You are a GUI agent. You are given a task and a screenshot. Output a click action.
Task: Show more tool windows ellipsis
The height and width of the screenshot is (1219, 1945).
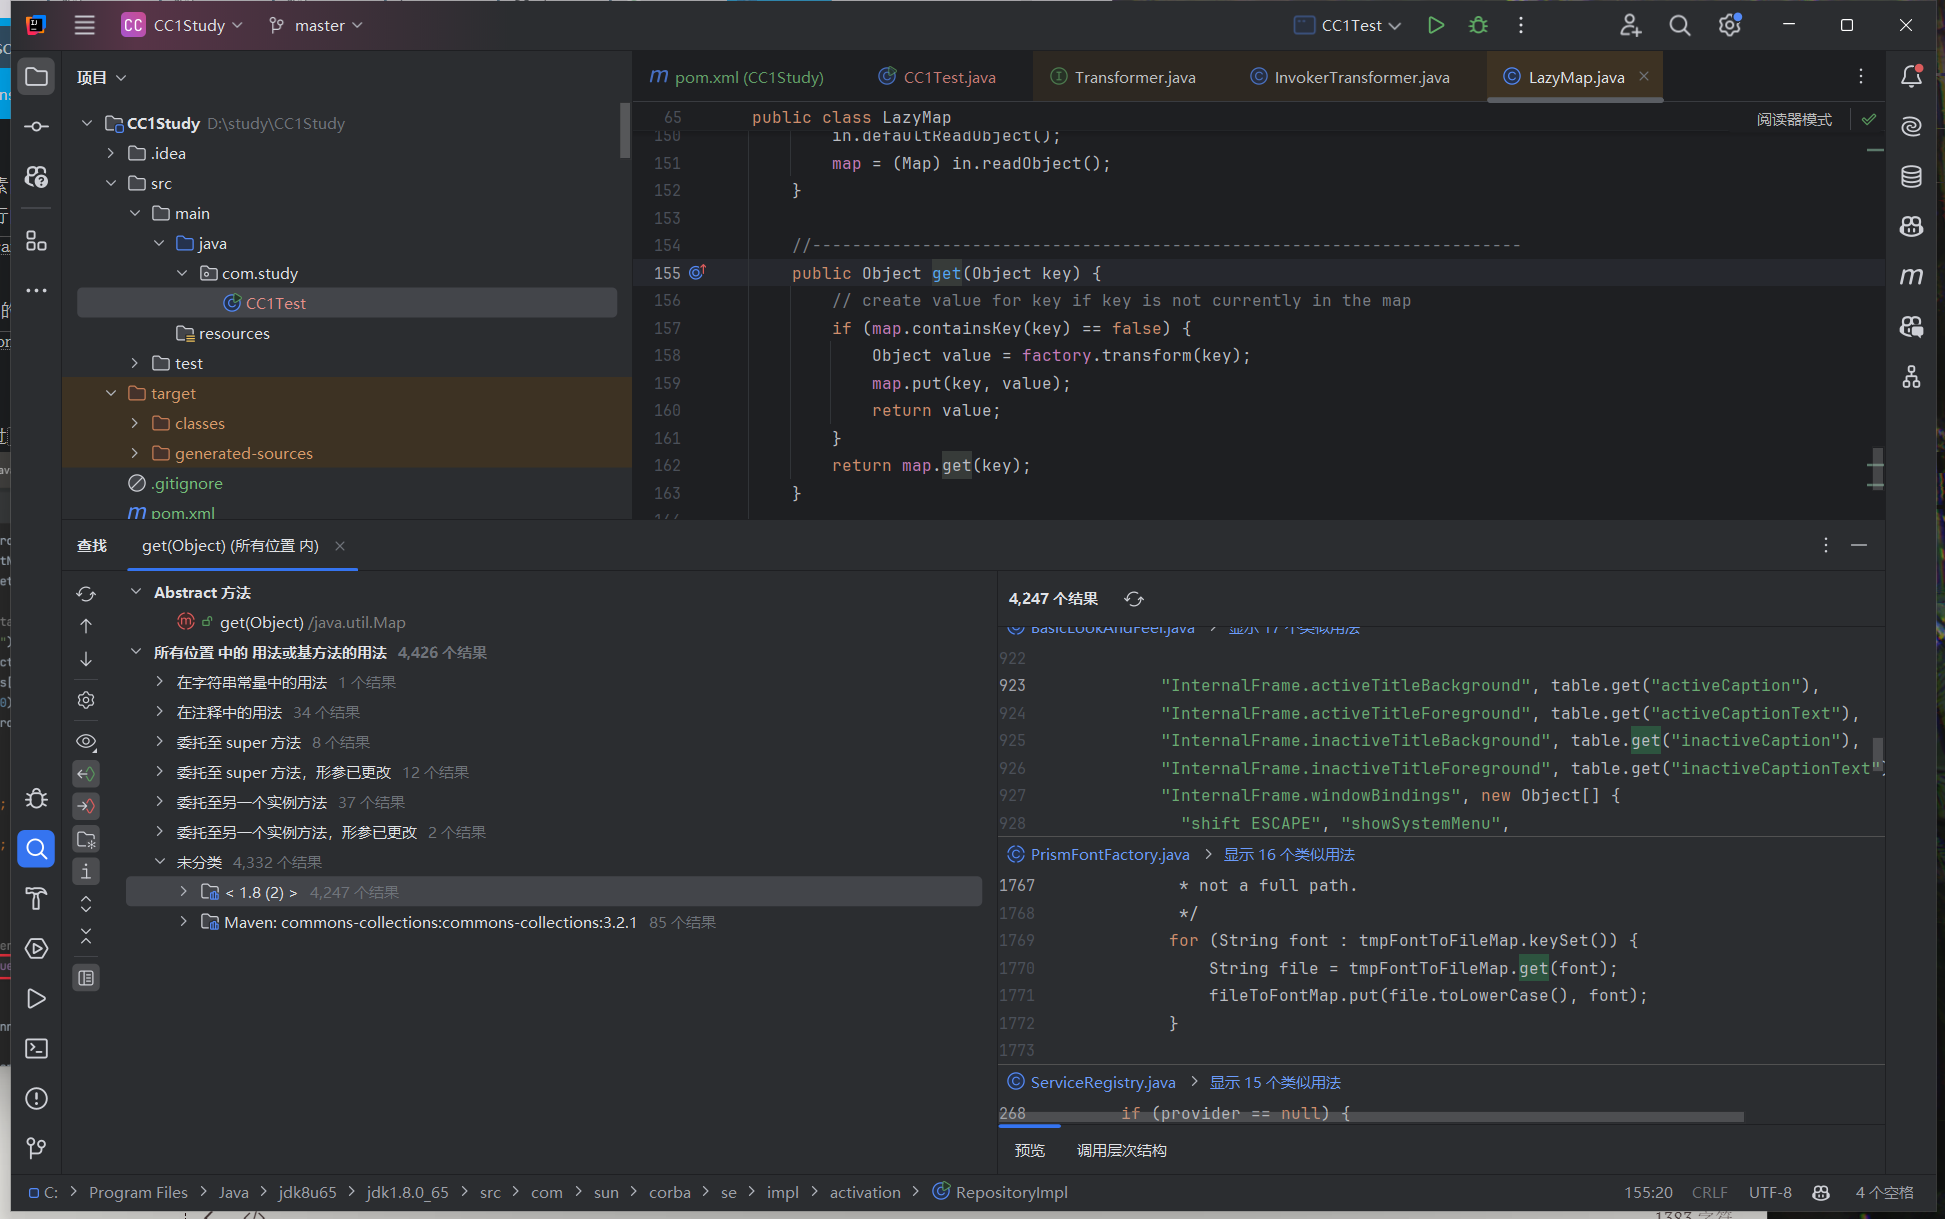click(x=37, y=290)
